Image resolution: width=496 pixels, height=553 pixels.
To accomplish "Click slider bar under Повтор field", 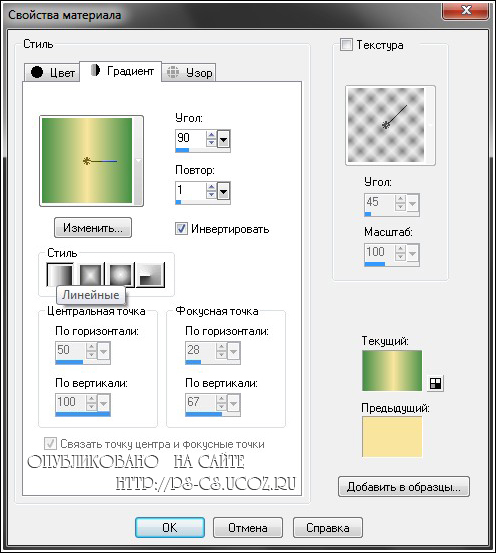I will point(203,202).
